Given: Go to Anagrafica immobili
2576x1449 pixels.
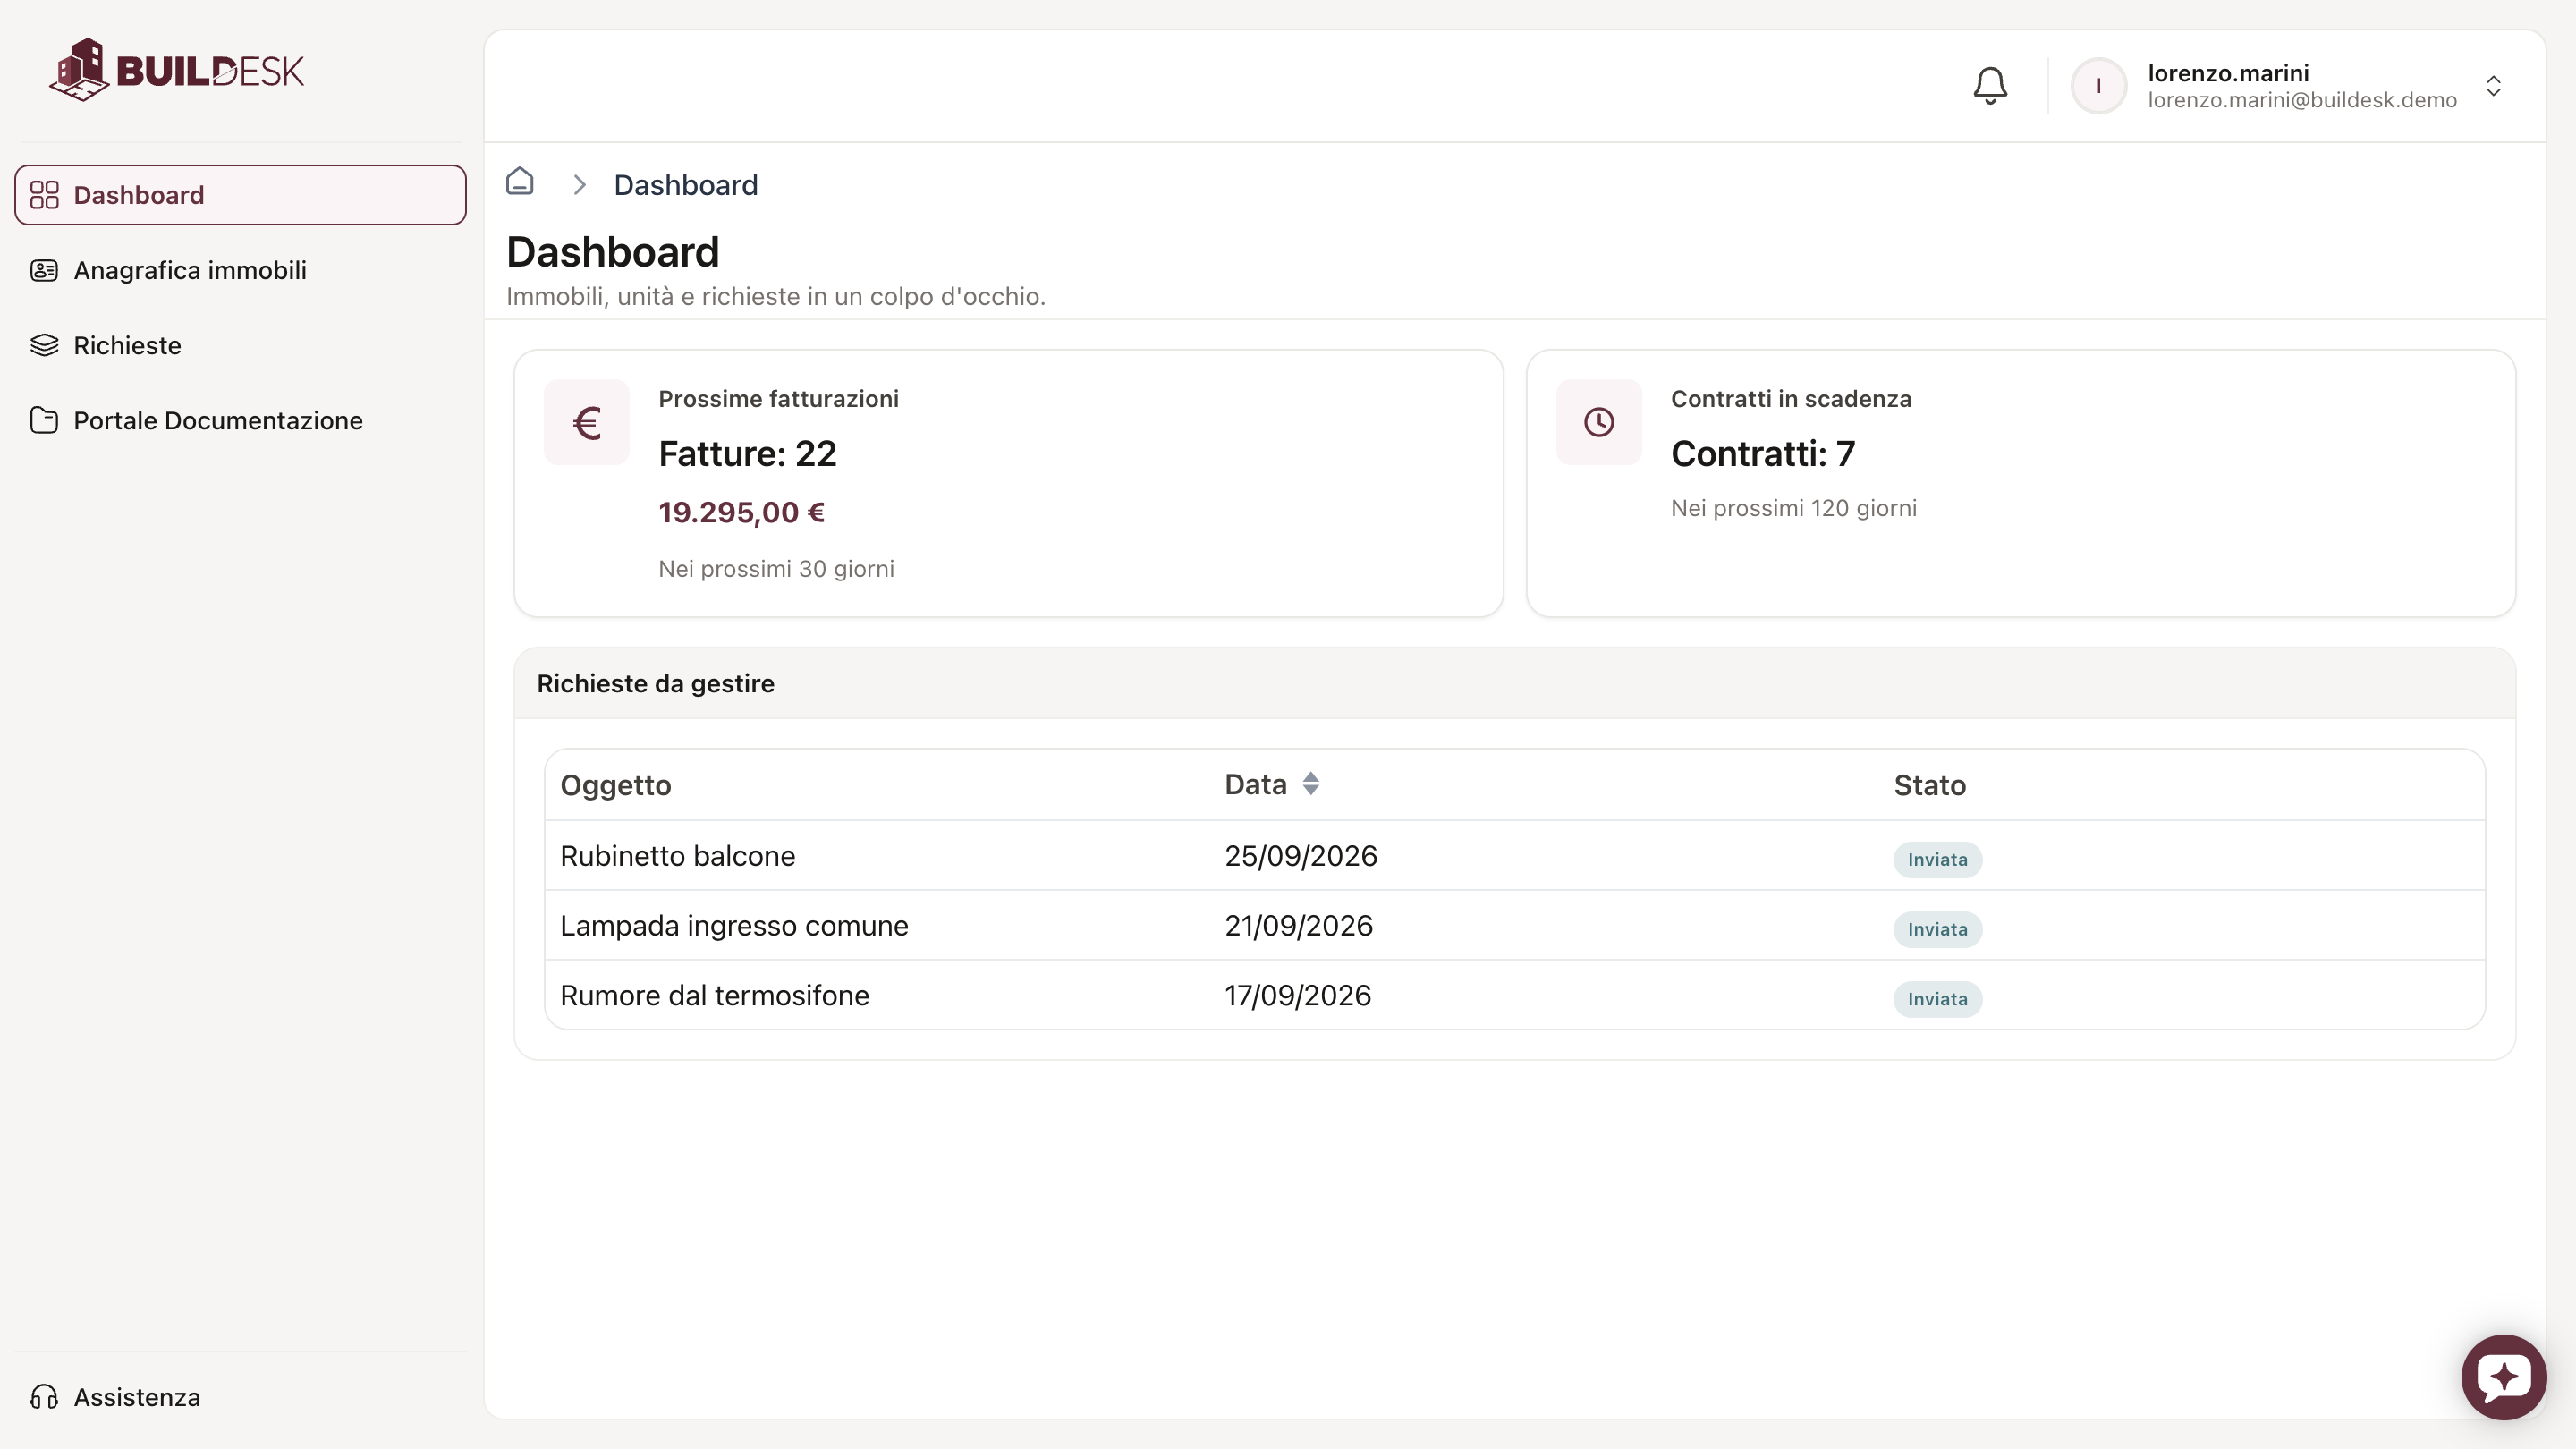Looking at the screenshot, I should point(240,270).
